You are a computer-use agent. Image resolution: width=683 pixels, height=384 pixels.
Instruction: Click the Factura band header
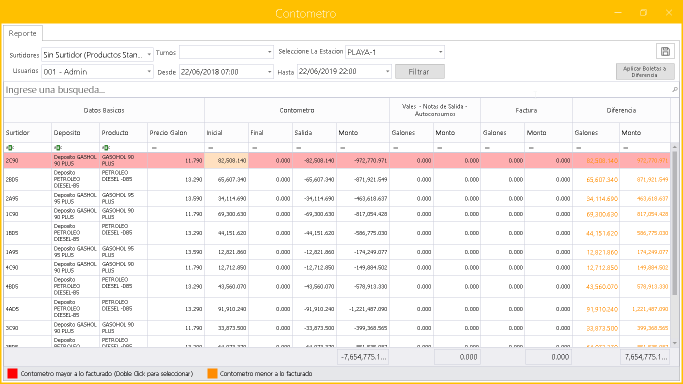tap(526, 111)
